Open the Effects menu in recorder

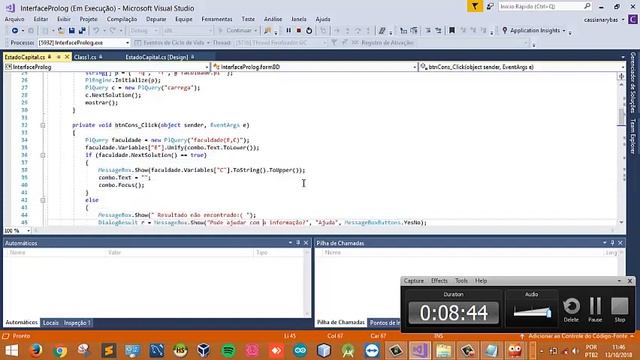(x=439, y=281)
